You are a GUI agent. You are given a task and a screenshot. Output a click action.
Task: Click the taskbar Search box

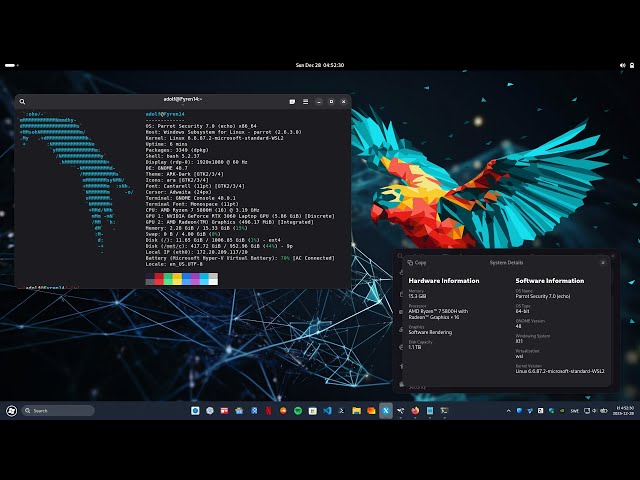point(58,411)
